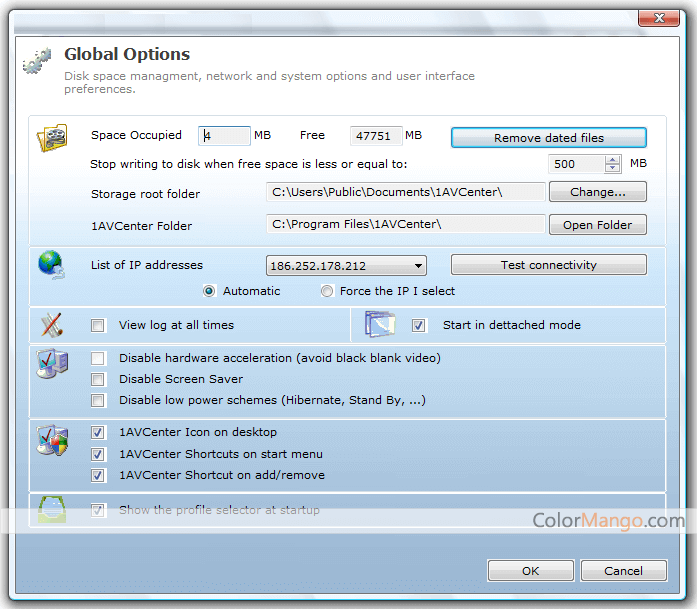
Task: Click Change storage root folder button
Action: tap(597, 192)
